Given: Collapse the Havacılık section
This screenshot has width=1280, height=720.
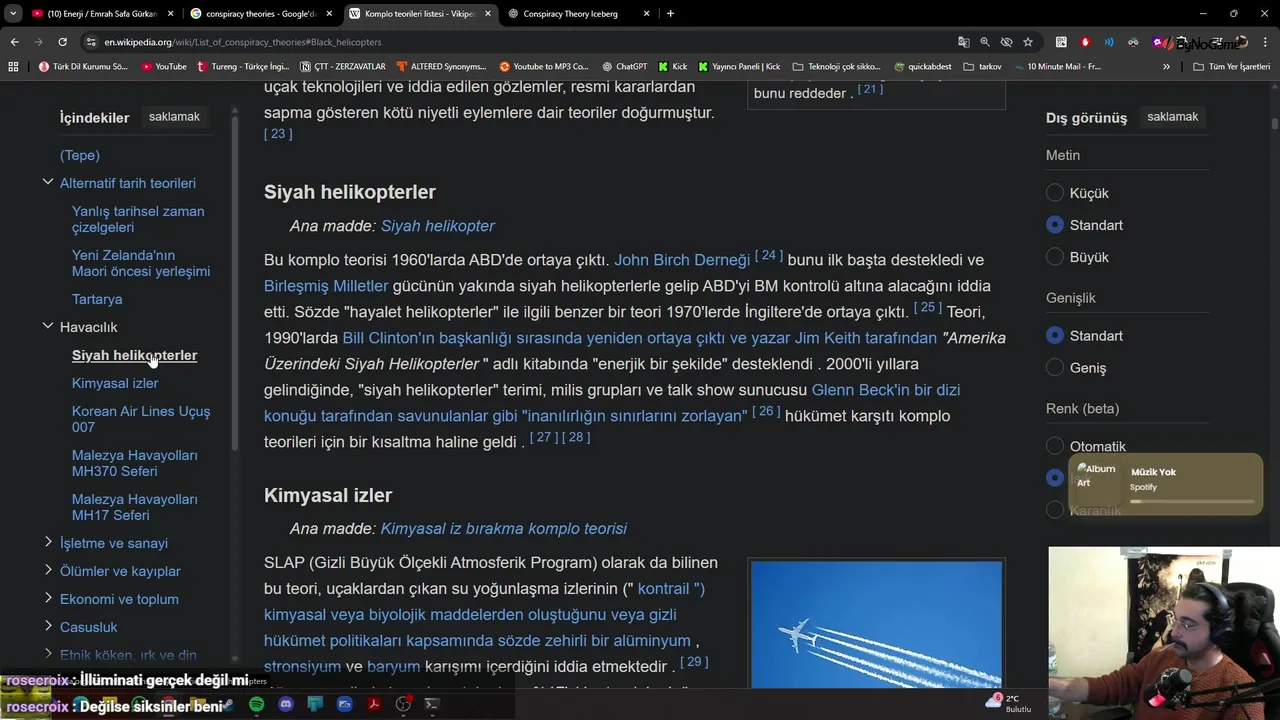Looking at the screenshot, I should pos(47,326).
